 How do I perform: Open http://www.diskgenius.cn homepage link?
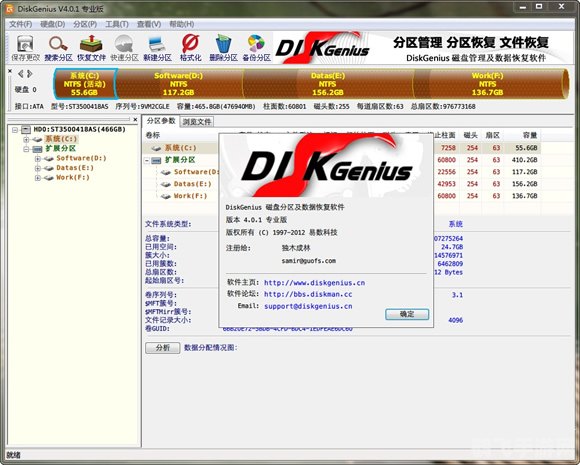tap(314, 283)
